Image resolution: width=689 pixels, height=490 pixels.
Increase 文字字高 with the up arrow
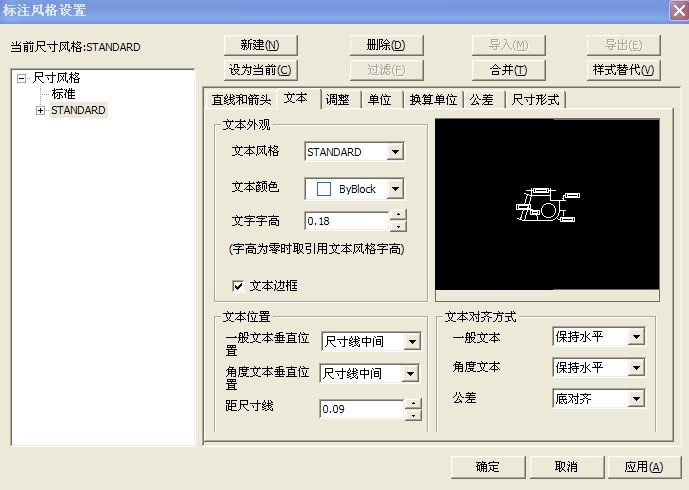click(x=398, y=215)
